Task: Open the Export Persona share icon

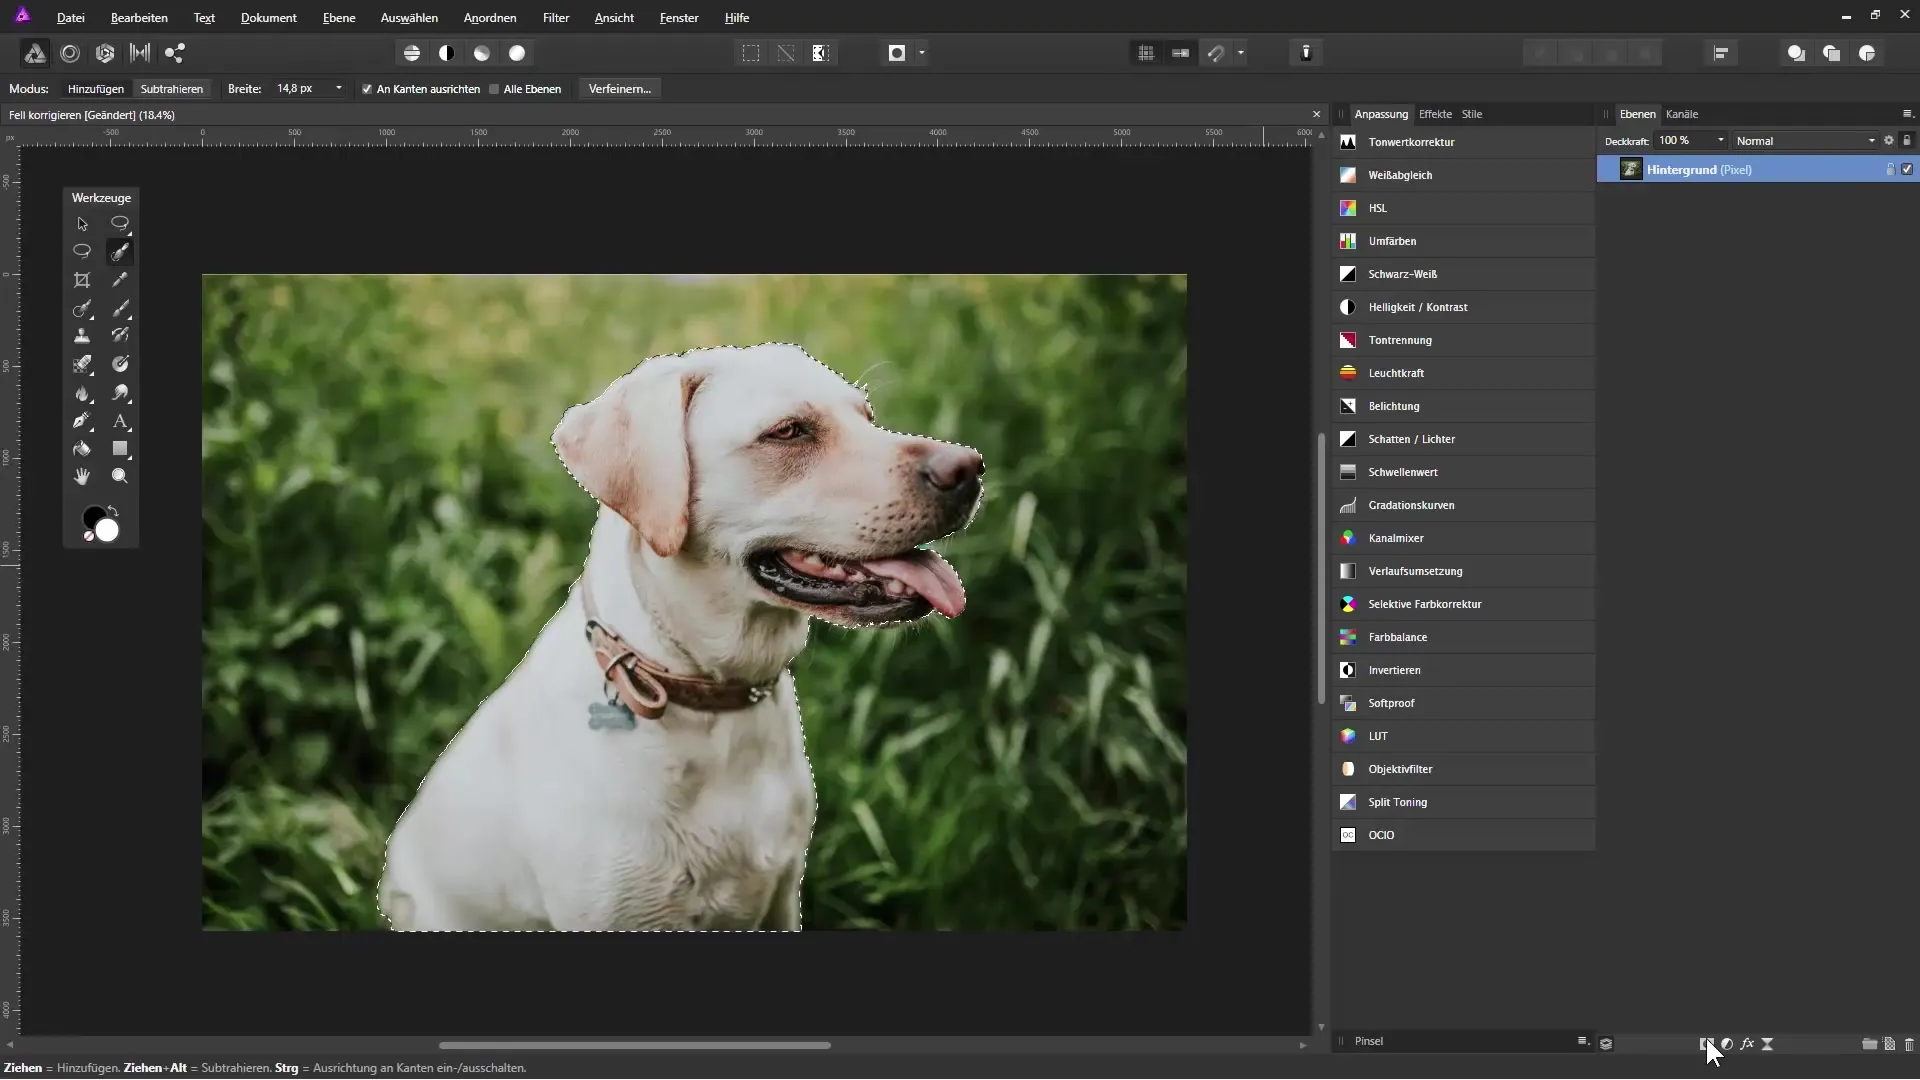Action: click(x=175, y=53)
